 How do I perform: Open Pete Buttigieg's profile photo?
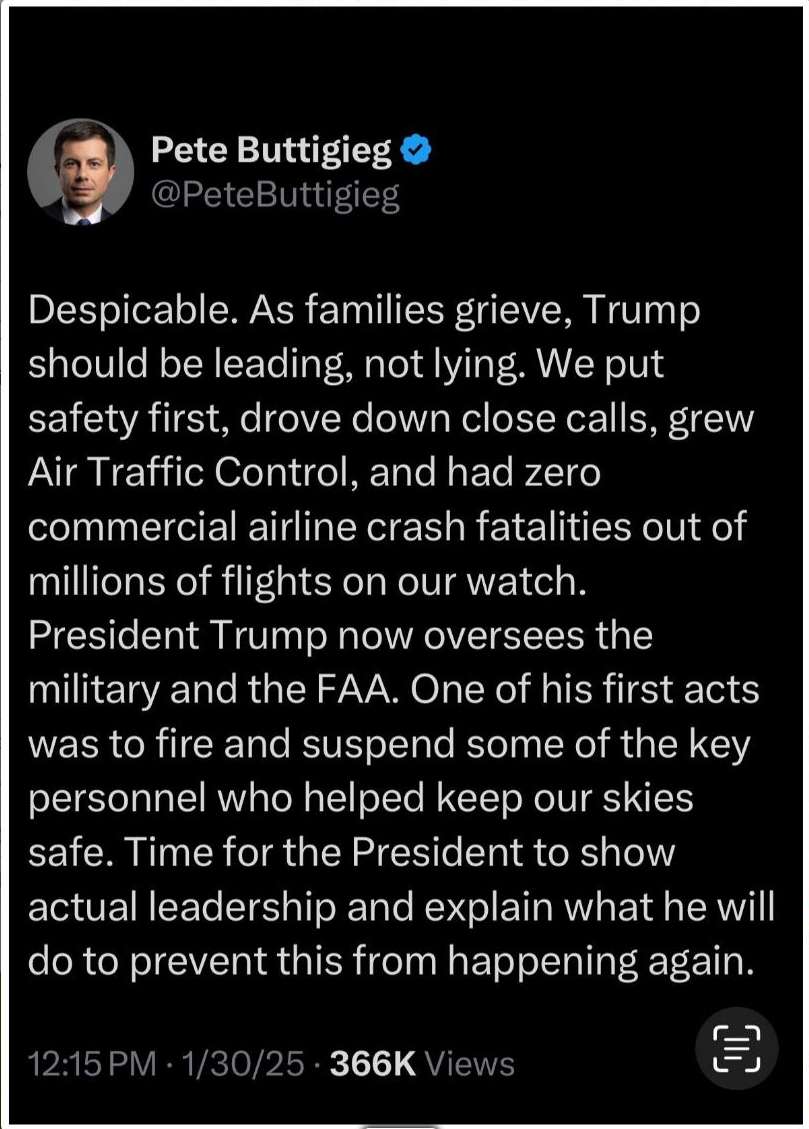click(80, 171)
